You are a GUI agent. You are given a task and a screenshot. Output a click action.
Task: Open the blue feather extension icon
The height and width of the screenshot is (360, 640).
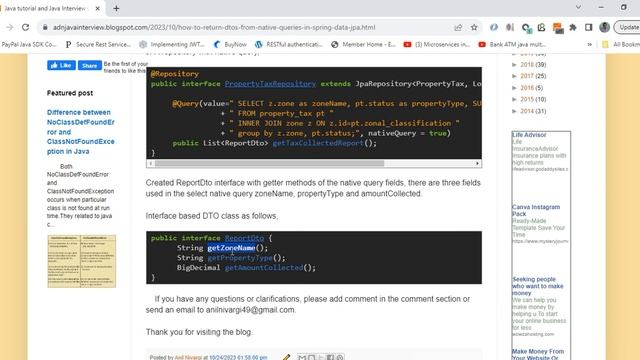point(493,27)
